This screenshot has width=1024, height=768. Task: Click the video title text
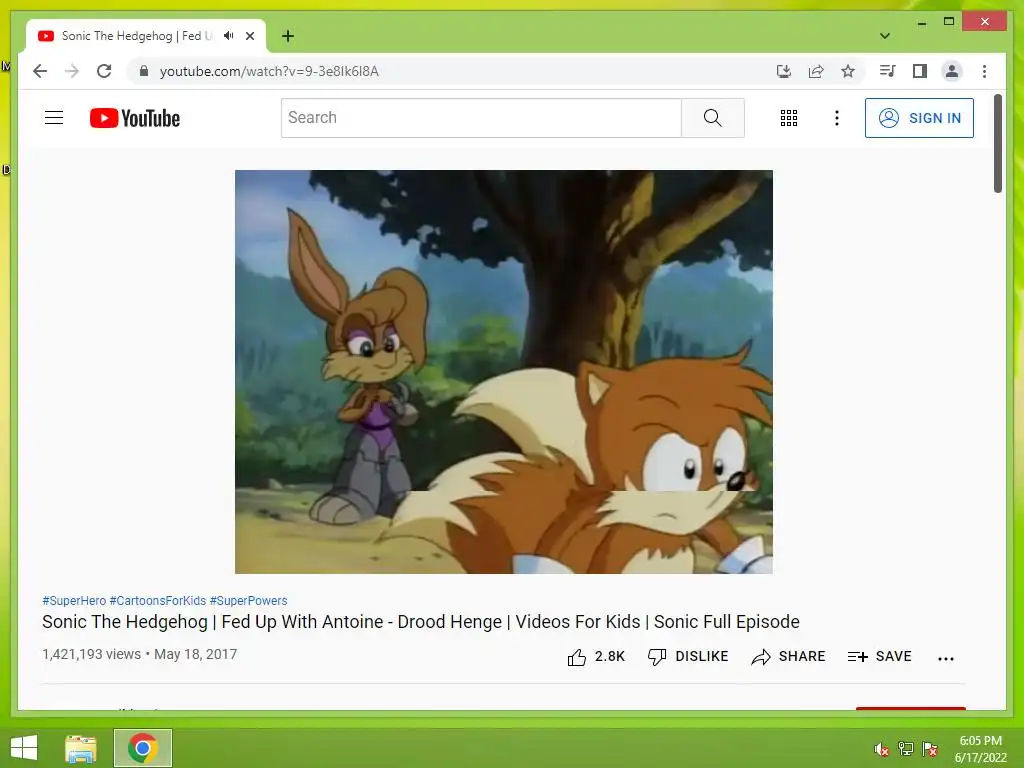pyautogui.click(x=421, y=622)
